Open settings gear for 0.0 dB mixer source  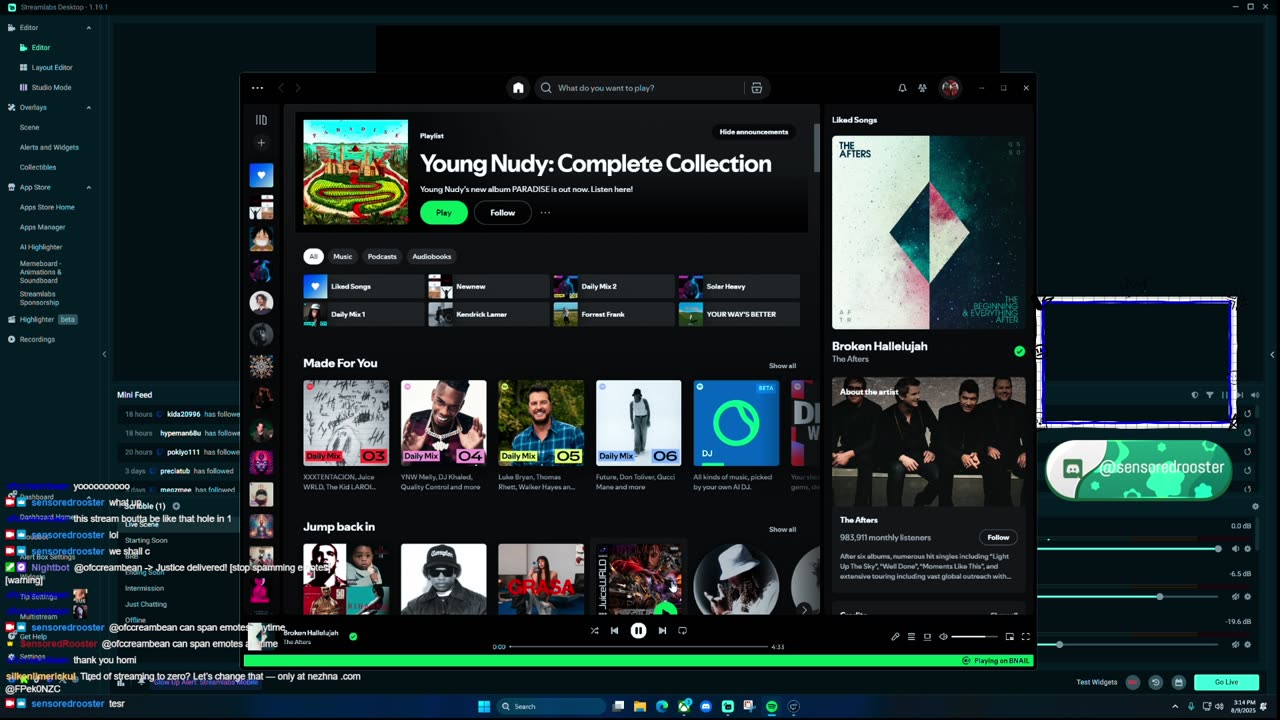pyautogui.click(x=1247, y=549)
